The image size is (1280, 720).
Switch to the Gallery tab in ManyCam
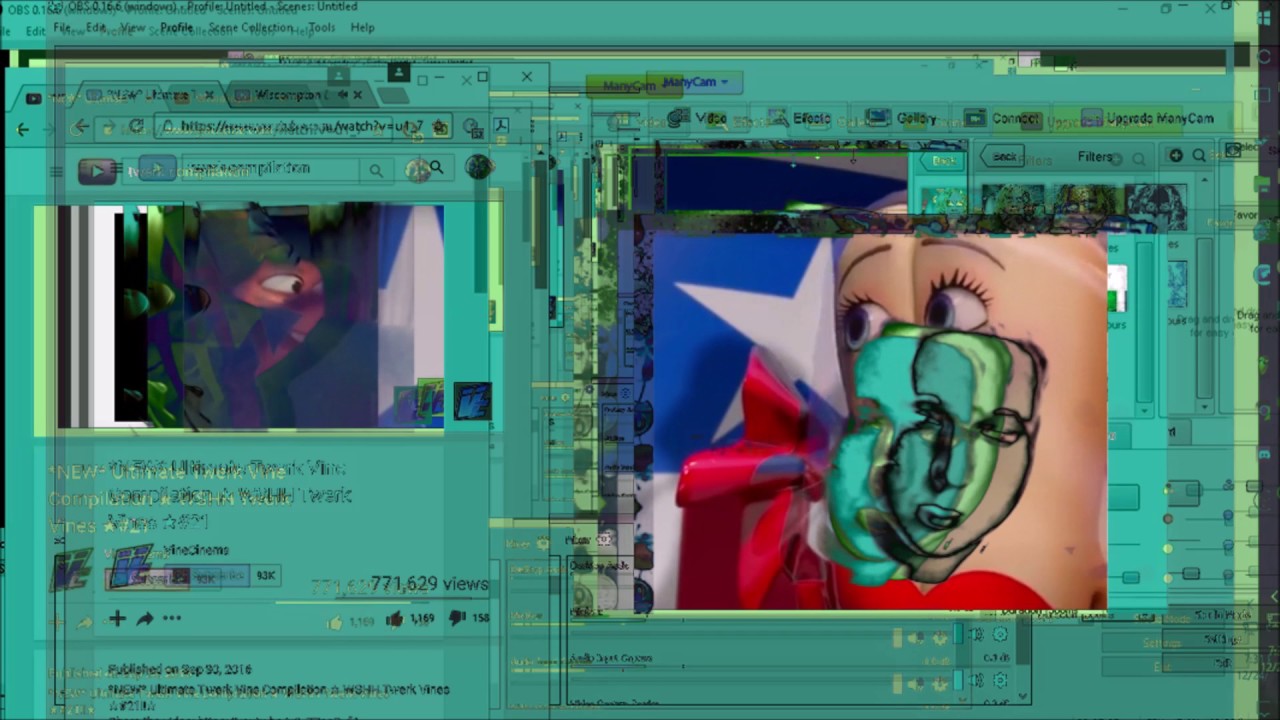click(x=901, y=118)
